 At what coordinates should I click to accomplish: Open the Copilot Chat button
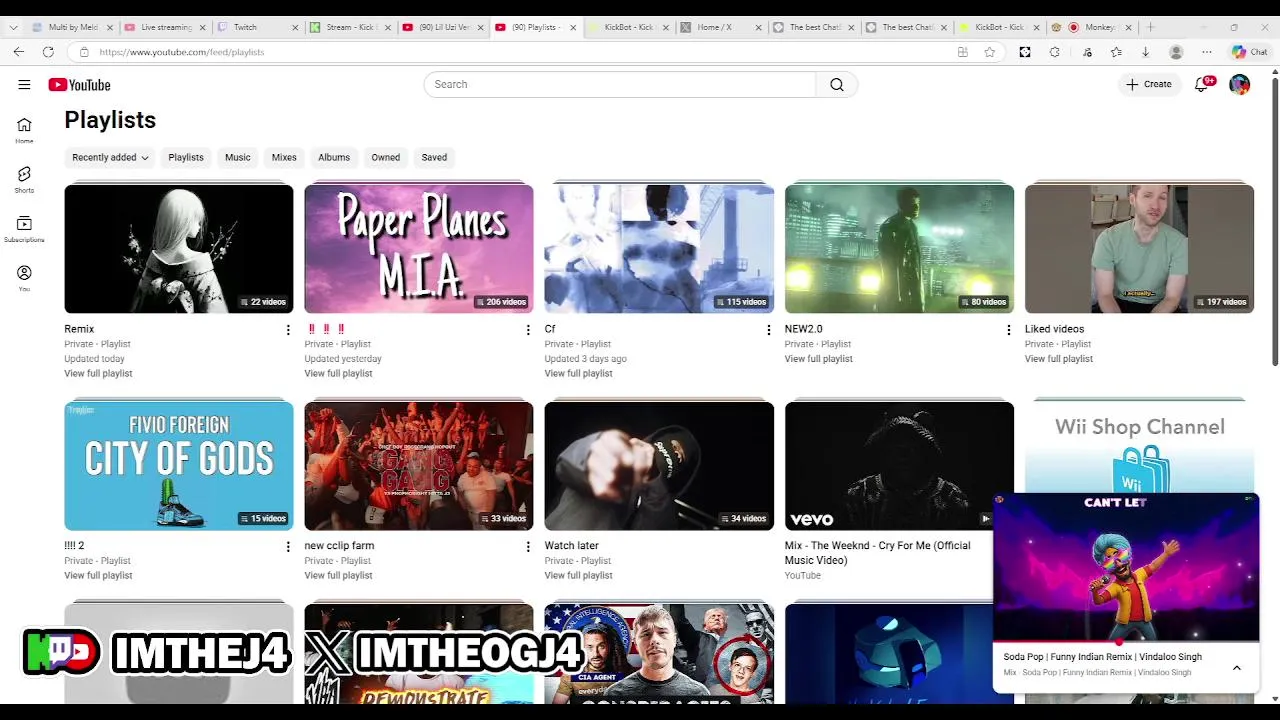click(1249, 52)
